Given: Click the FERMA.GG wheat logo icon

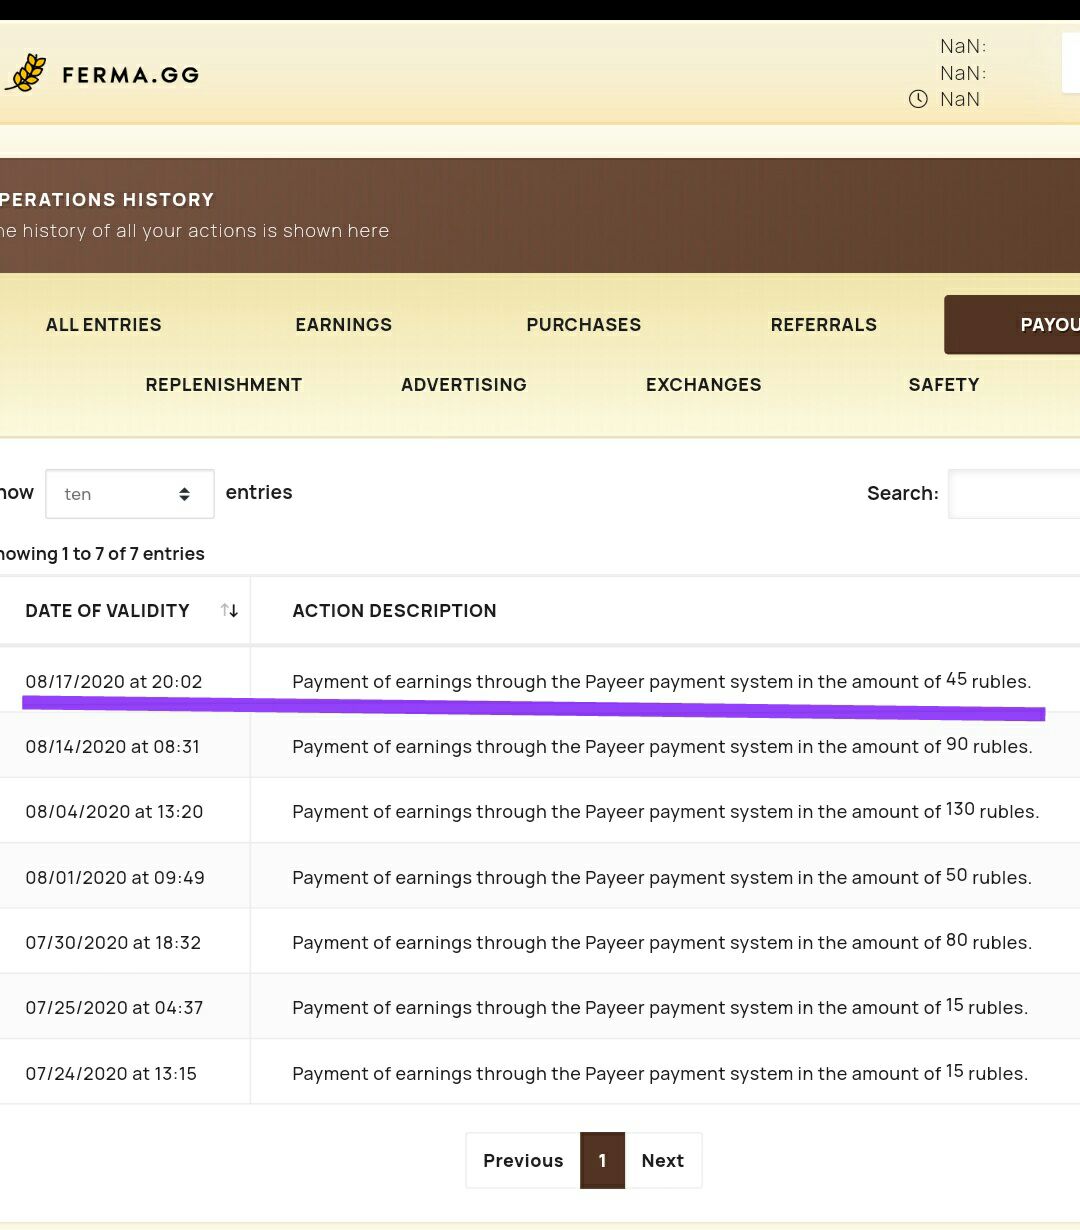Looking at the screenshot, I should (27, 73).
